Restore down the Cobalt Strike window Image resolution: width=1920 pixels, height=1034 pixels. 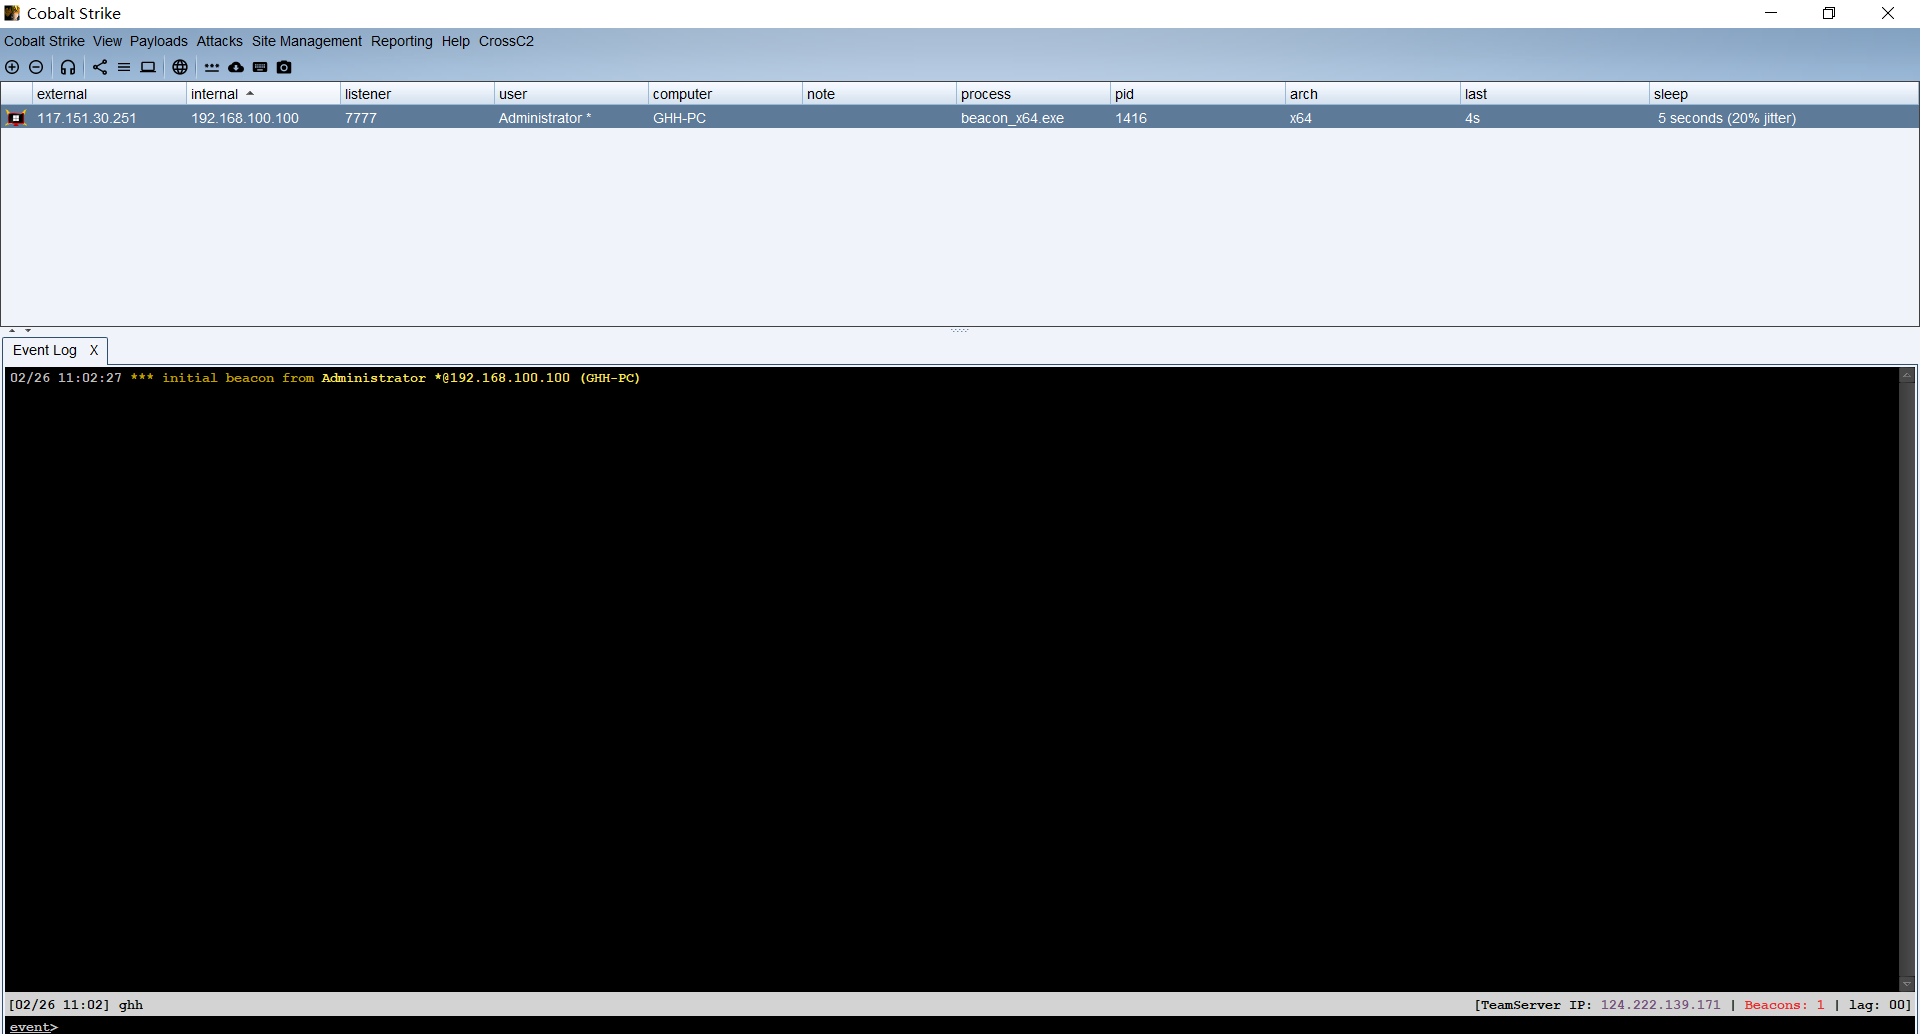tap(1829, 13)
